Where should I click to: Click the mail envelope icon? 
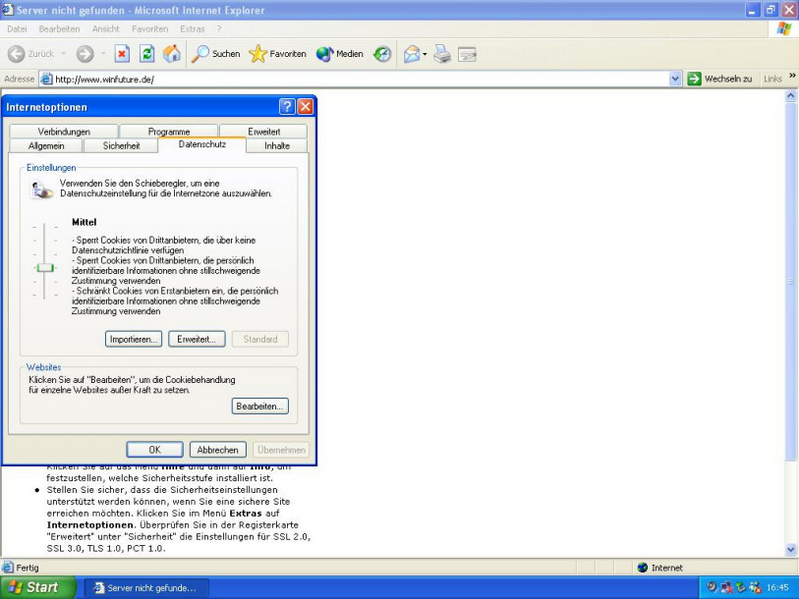412,54
